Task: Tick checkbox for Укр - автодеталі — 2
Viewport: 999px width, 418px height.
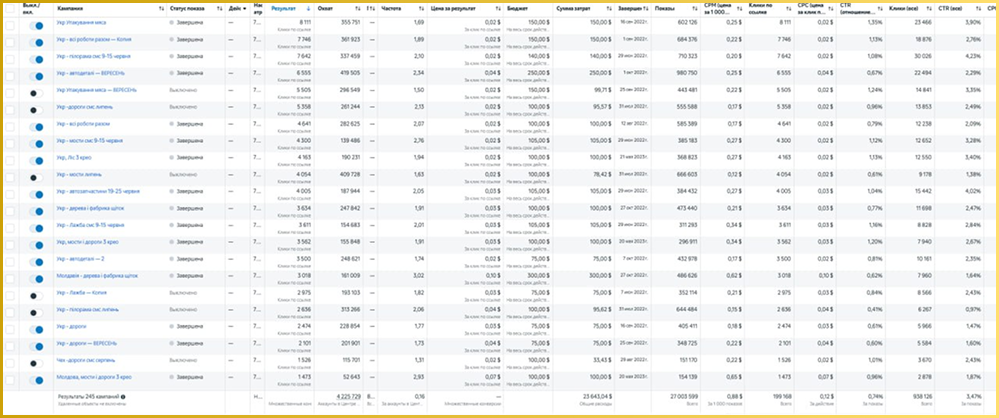Action: click(x=10, y=262)
